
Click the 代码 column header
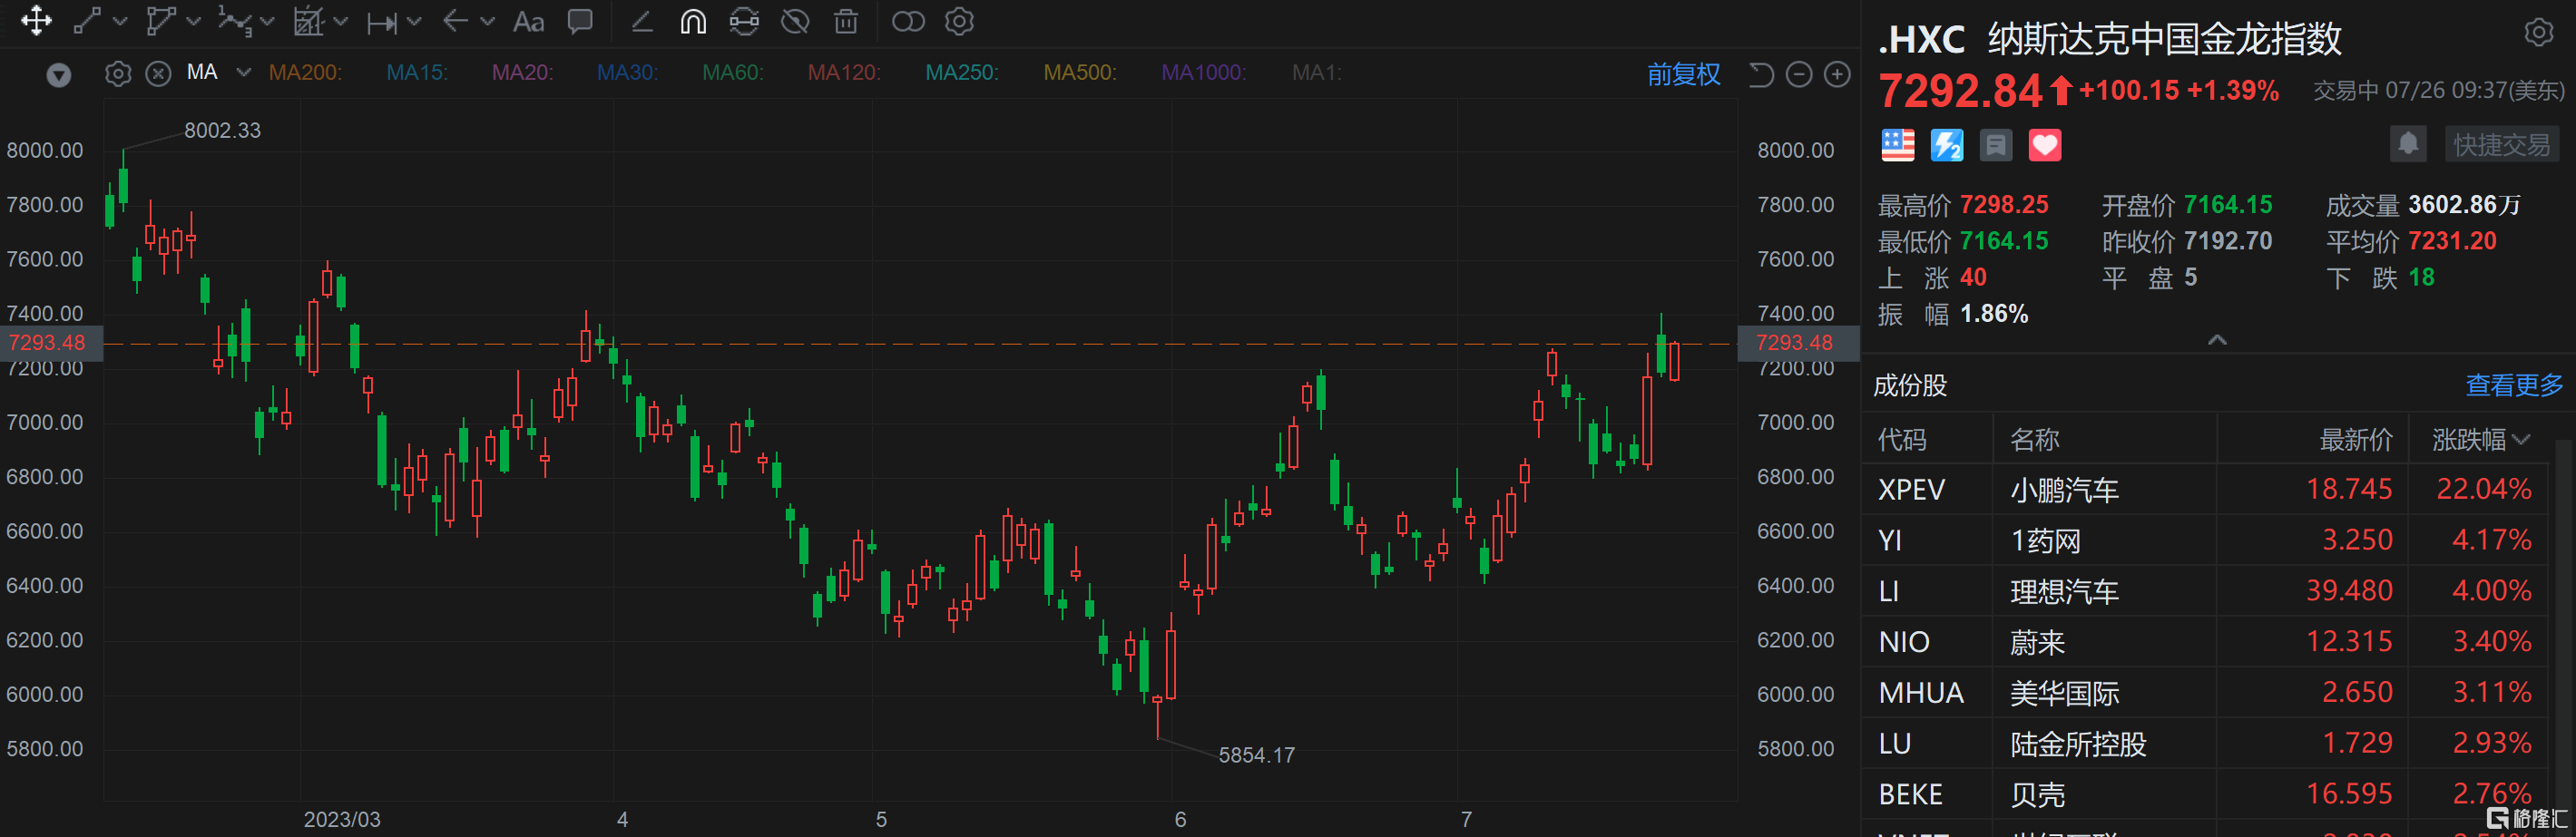point(1902,439)
